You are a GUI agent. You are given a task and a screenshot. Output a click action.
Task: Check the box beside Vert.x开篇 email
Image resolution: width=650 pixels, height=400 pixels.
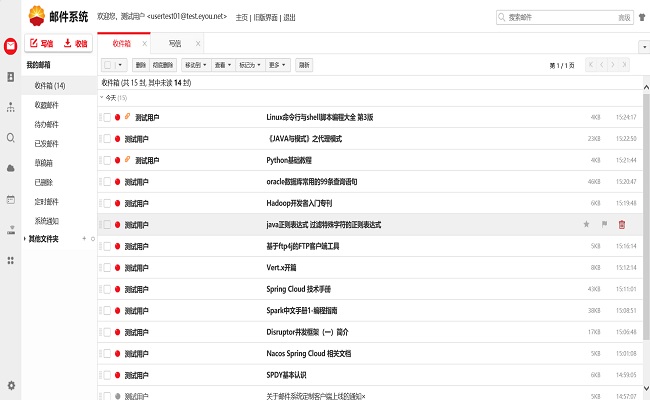click(x=107, y=268)
